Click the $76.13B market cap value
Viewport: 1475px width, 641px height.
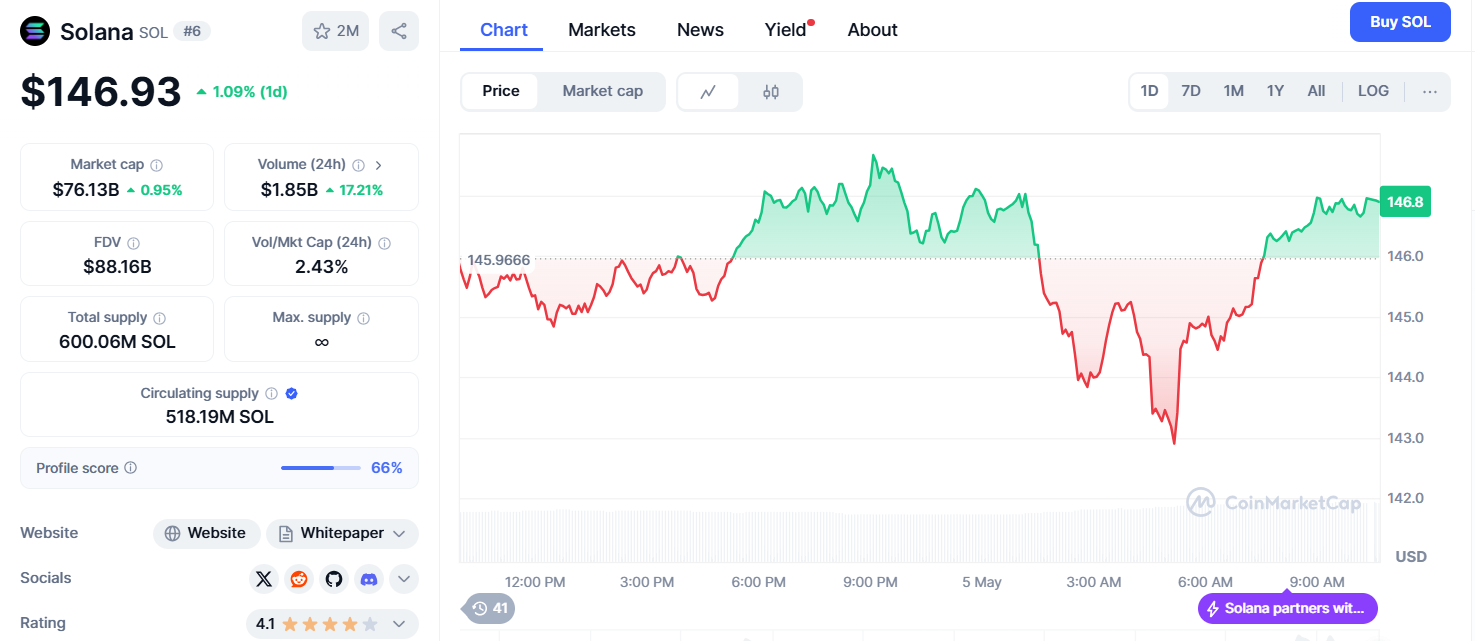[x=86, y=190]
